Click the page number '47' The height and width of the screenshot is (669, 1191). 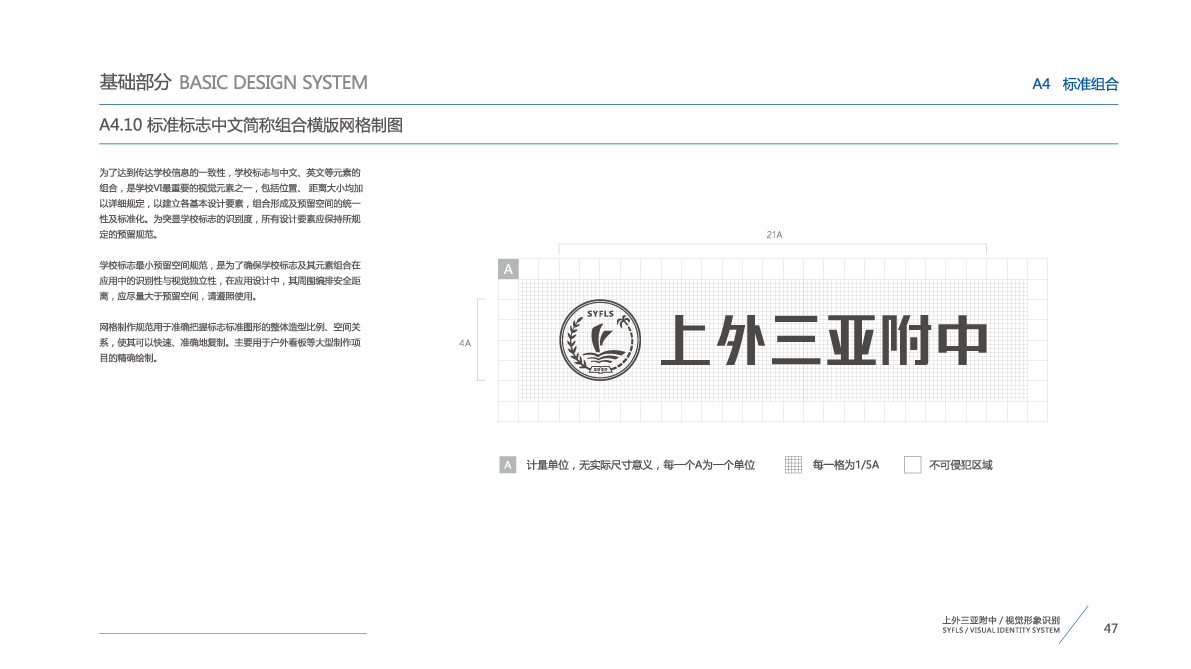[x=1110, y=629]
